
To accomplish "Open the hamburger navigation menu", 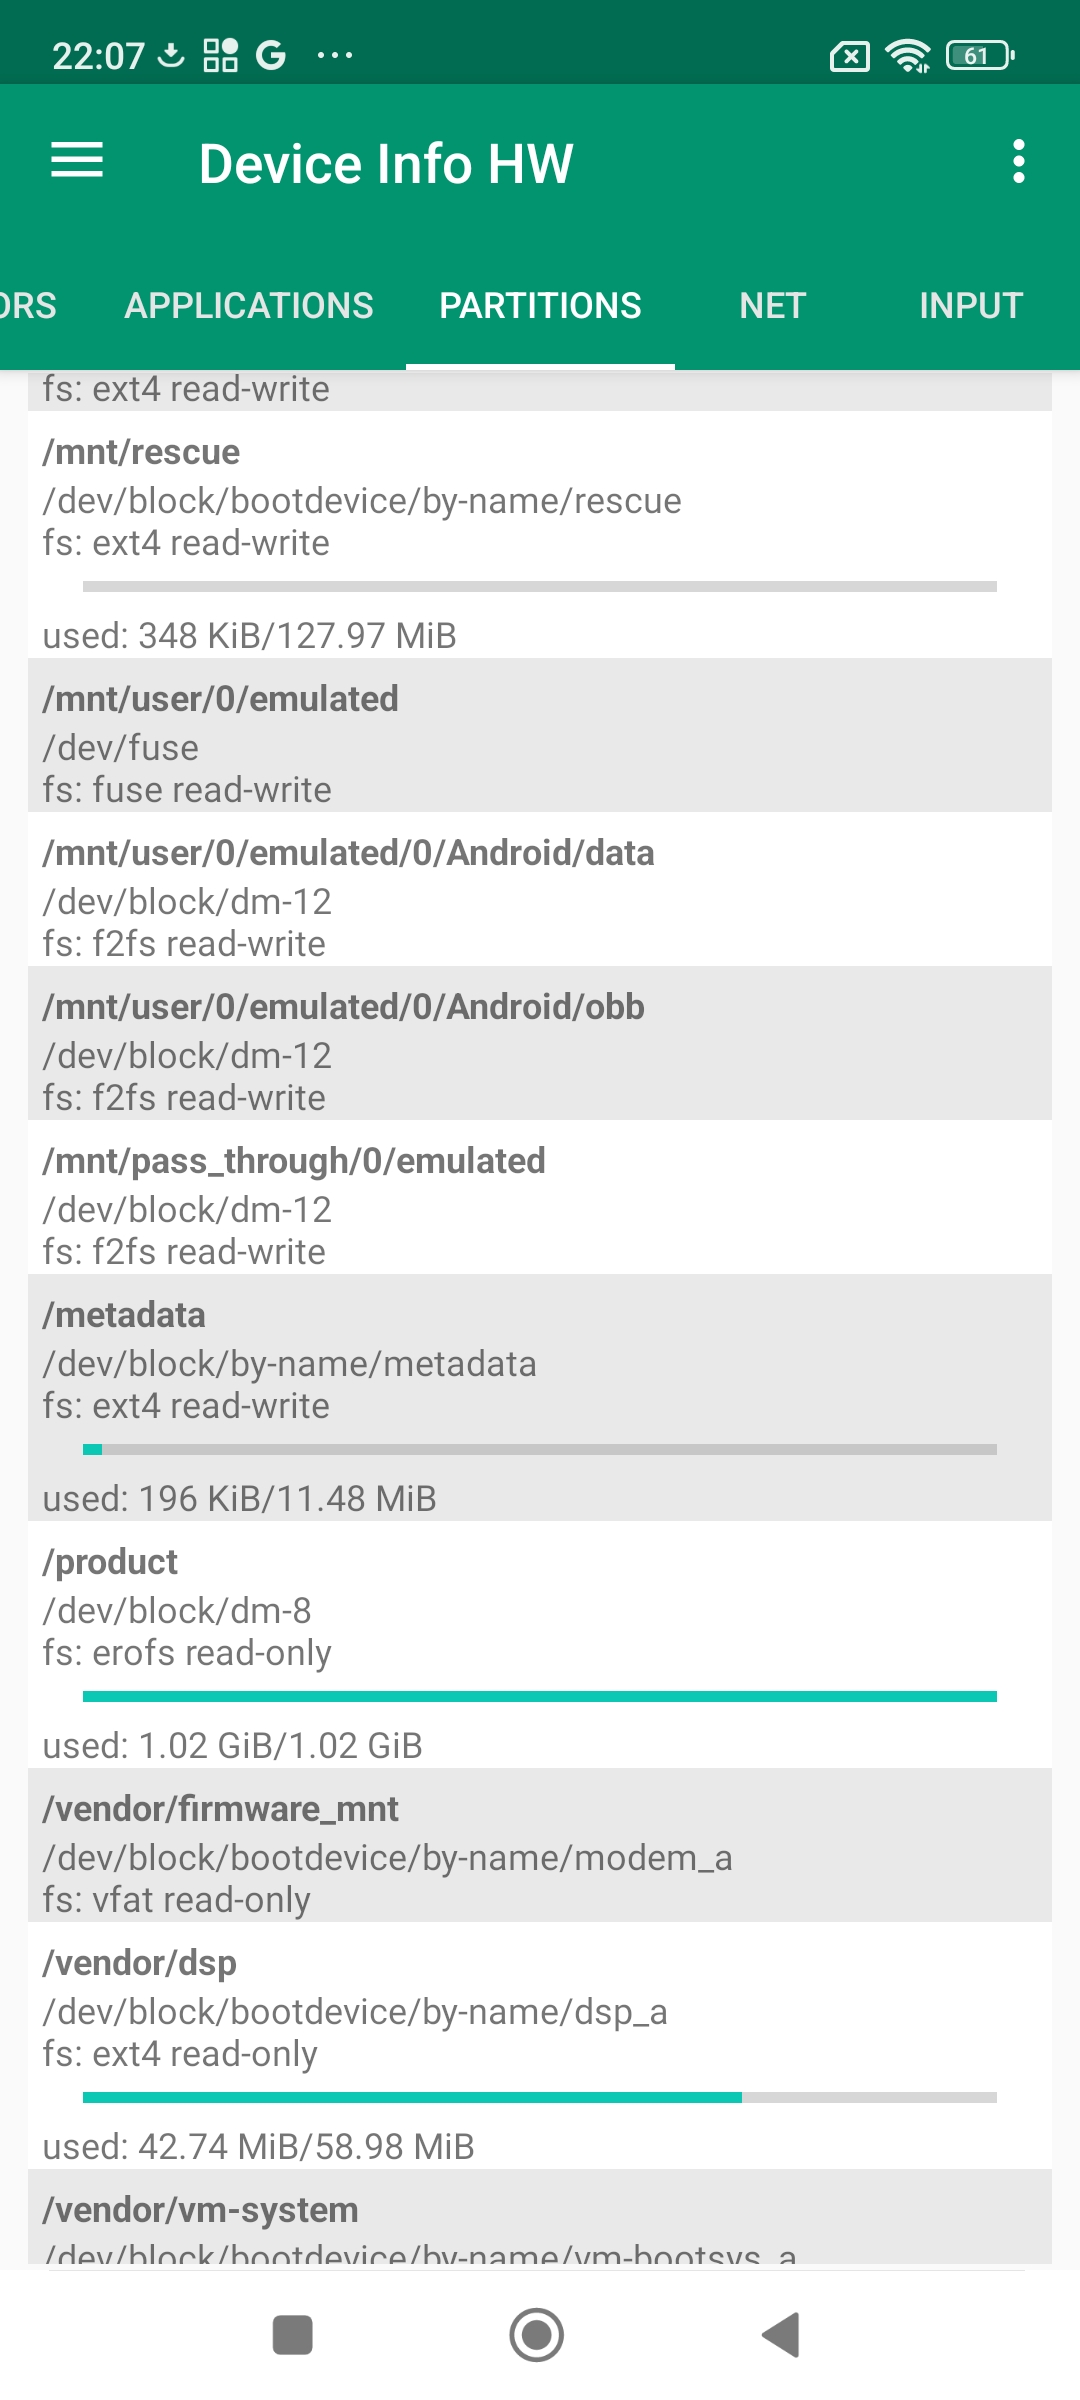I will pyautogui.click(x=77, y=161).
